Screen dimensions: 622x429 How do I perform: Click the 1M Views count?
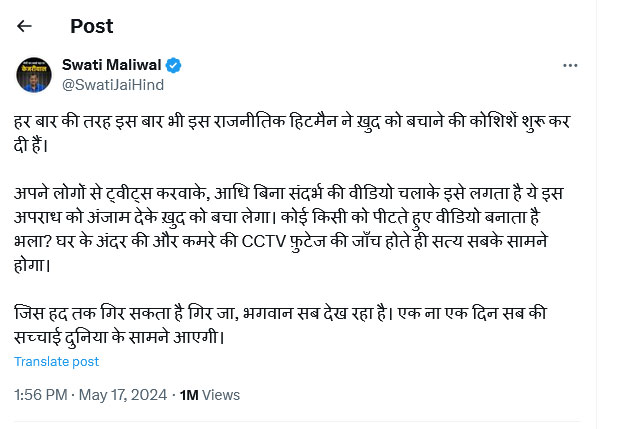coord(209,395)
